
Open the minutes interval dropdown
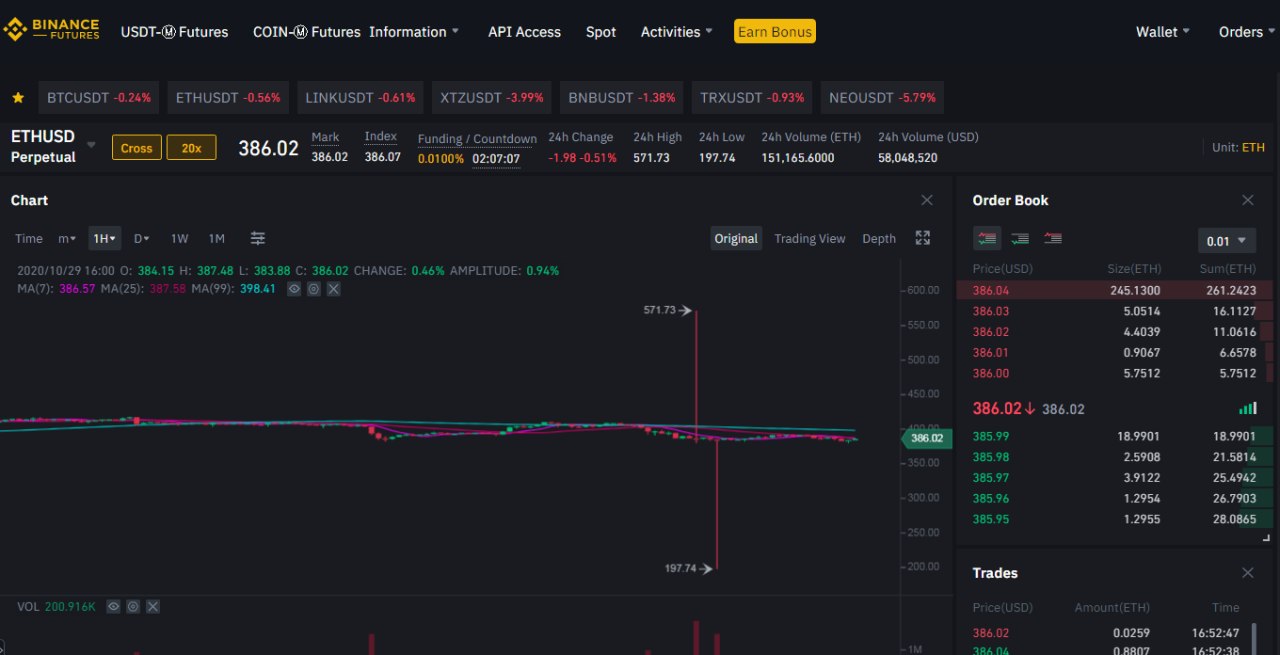[67, 238]
